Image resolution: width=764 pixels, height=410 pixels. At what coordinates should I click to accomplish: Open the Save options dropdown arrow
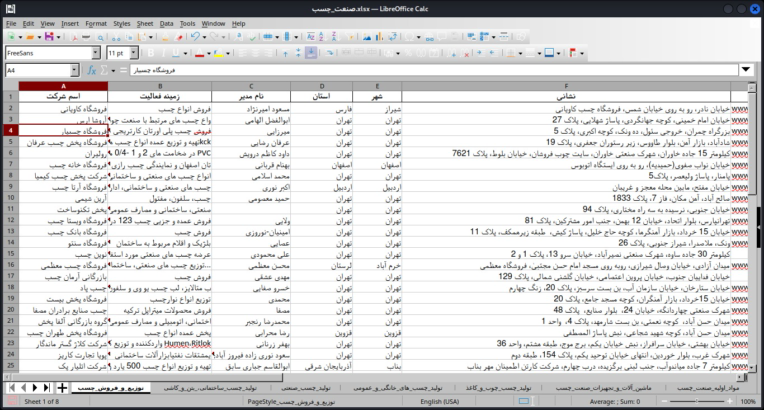(x=58, y=38)
